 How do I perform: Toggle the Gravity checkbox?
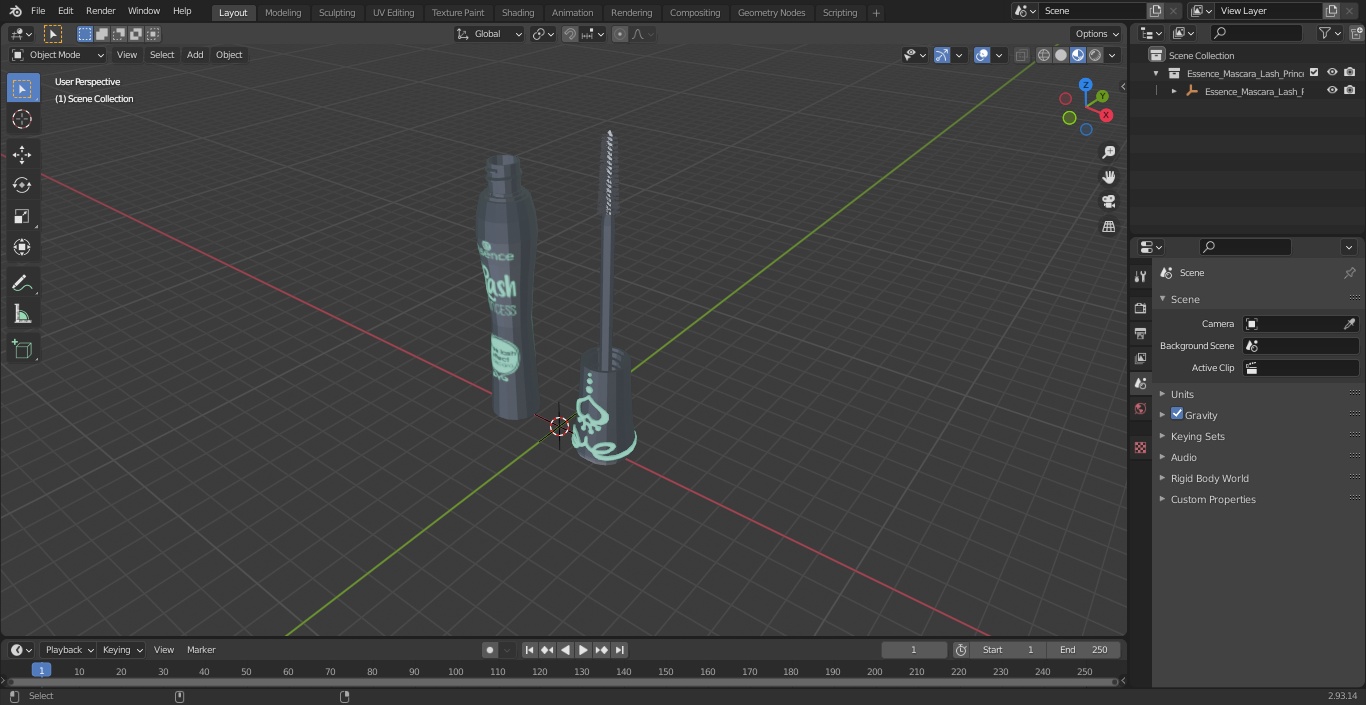(x=1177, y=414)
